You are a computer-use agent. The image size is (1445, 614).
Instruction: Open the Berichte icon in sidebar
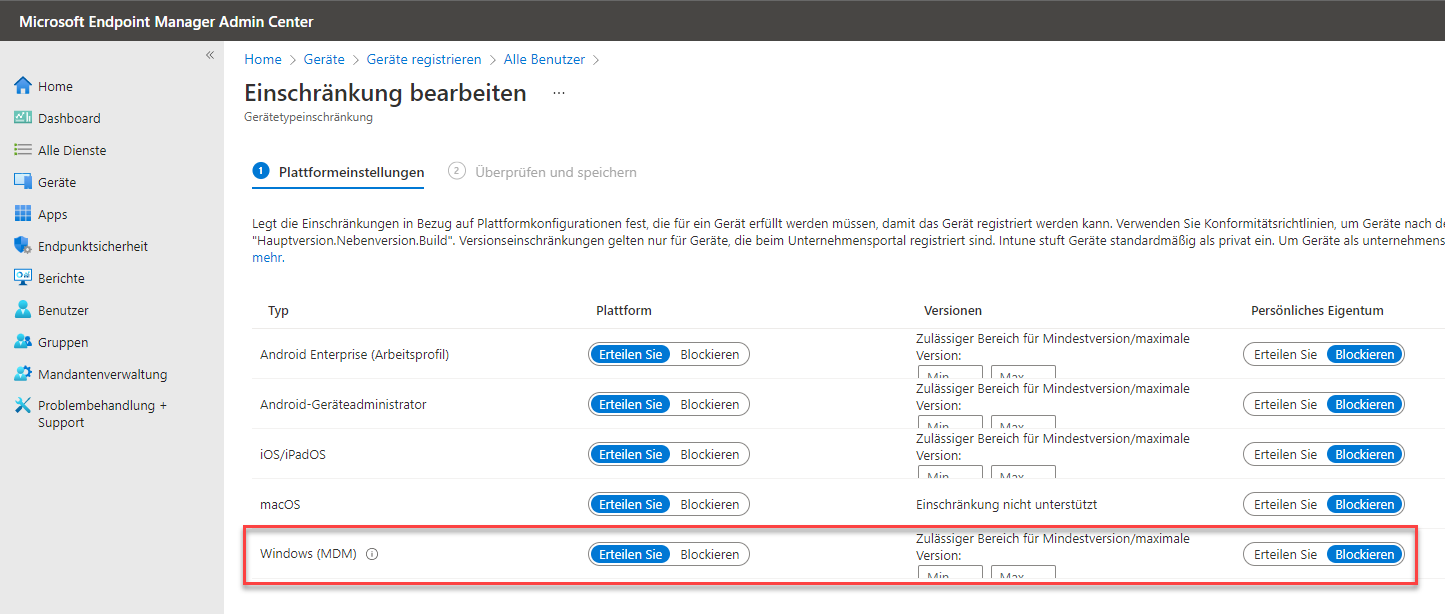(23, 278)
